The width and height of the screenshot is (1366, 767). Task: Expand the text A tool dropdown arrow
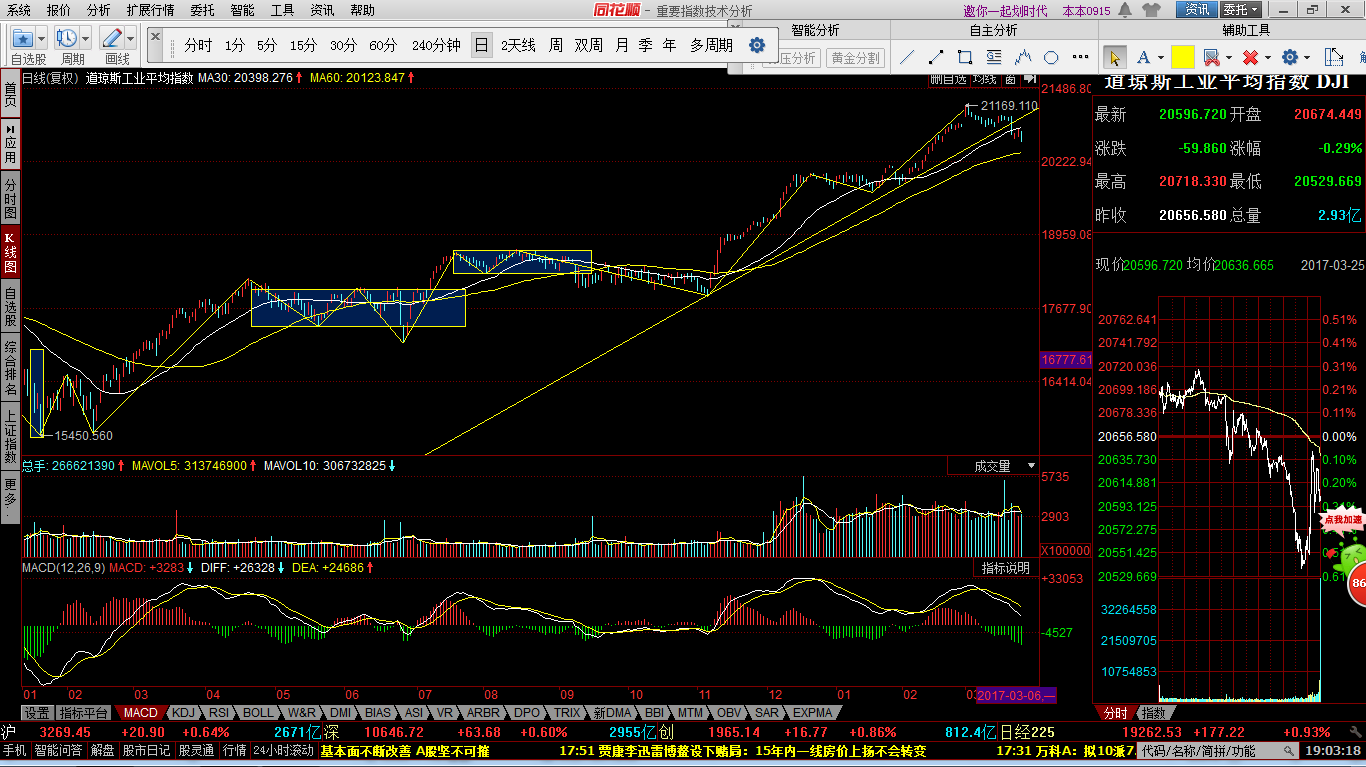click(1159, 58)
